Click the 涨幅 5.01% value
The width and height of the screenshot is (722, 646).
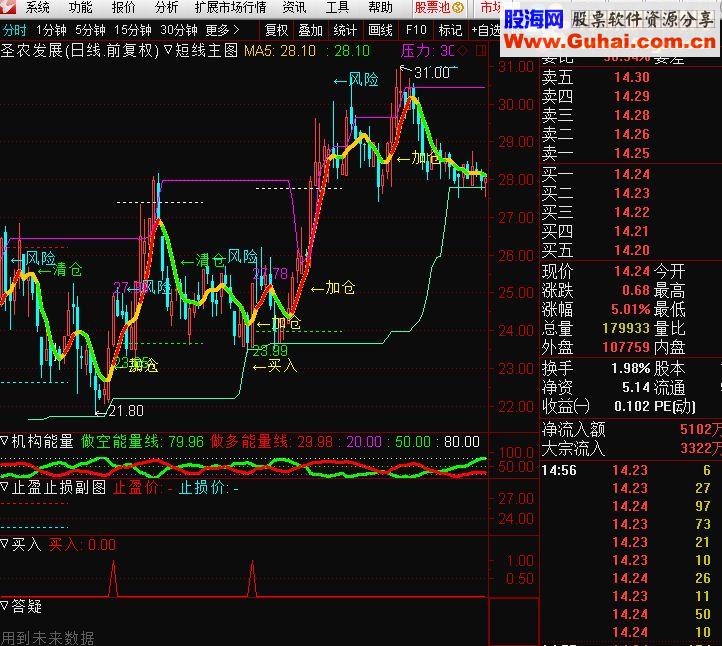630,309
